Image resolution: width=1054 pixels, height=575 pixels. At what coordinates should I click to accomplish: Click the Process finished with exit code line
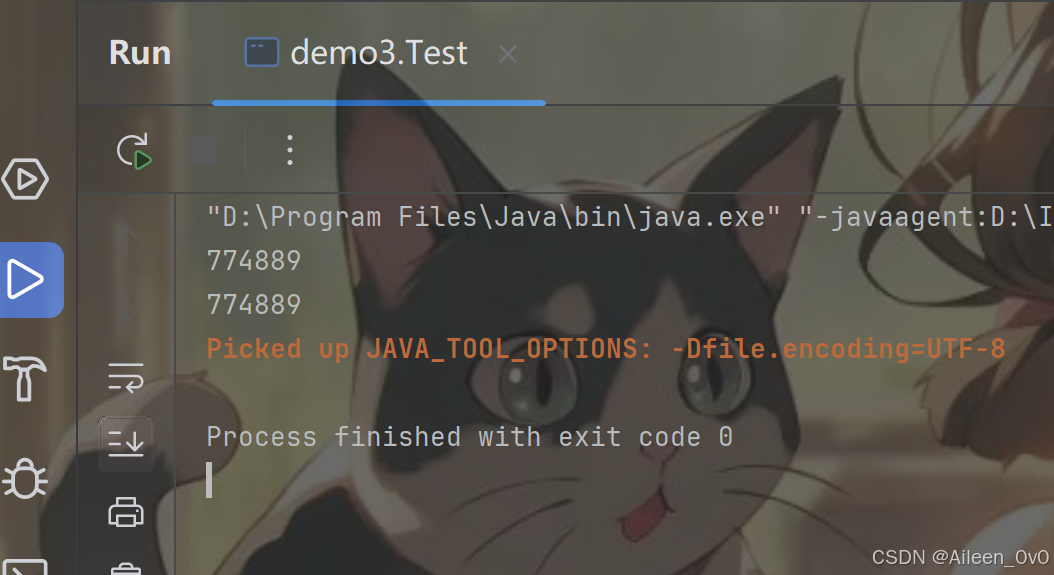tap(469, 437)
